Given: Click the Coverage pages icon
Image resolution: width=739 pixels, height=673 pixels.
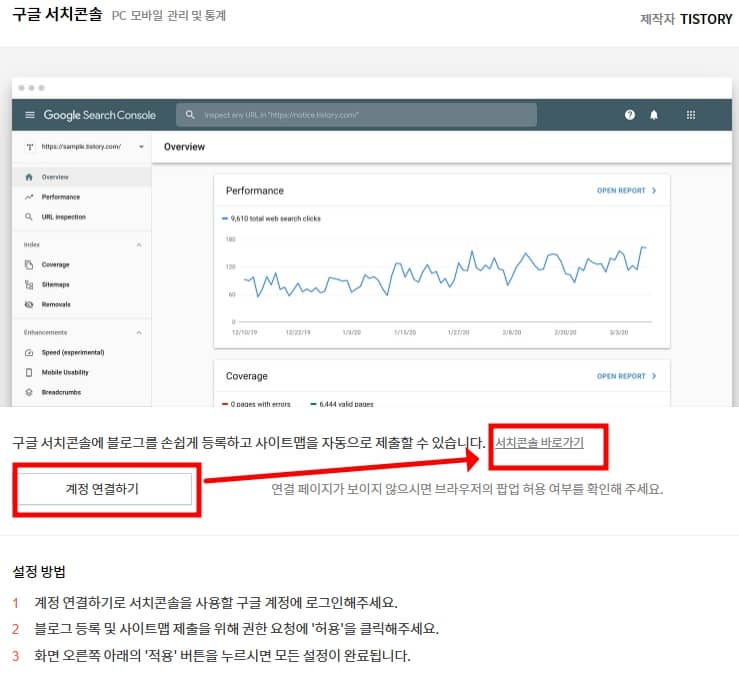Looking at the screenshot, I should coord(29,264).
